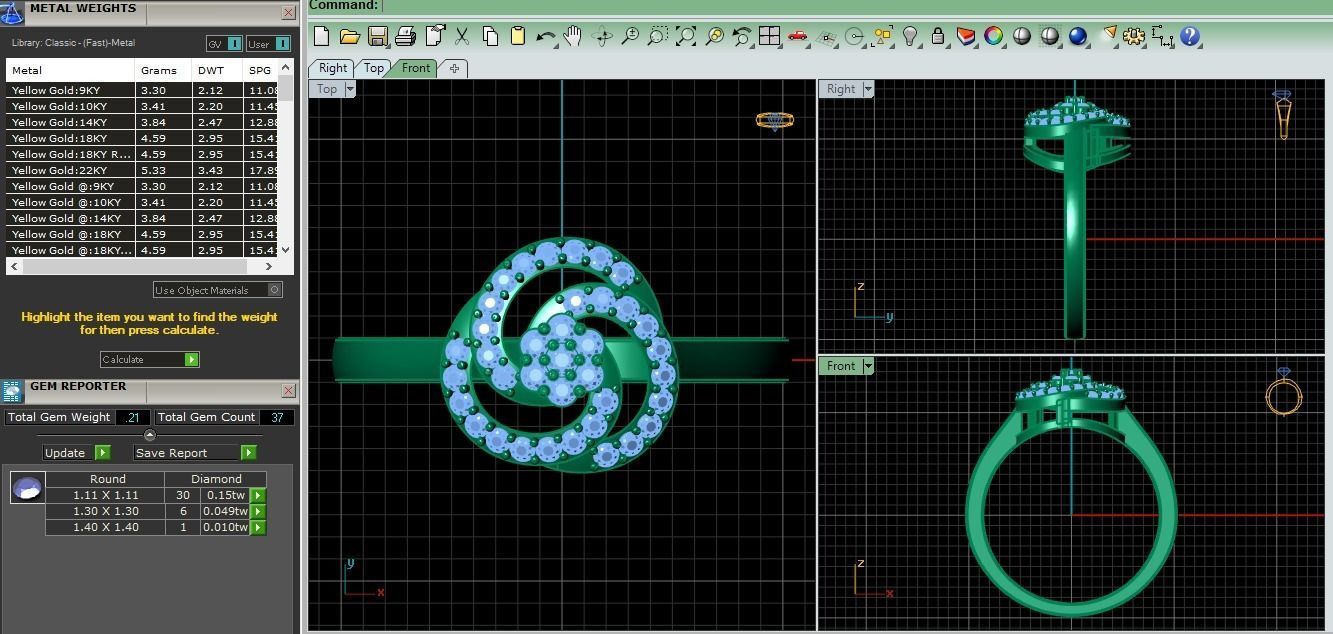This screenshot has width=1333, height=634.
Task: Click the New file icon
Action: click(321, 36)
